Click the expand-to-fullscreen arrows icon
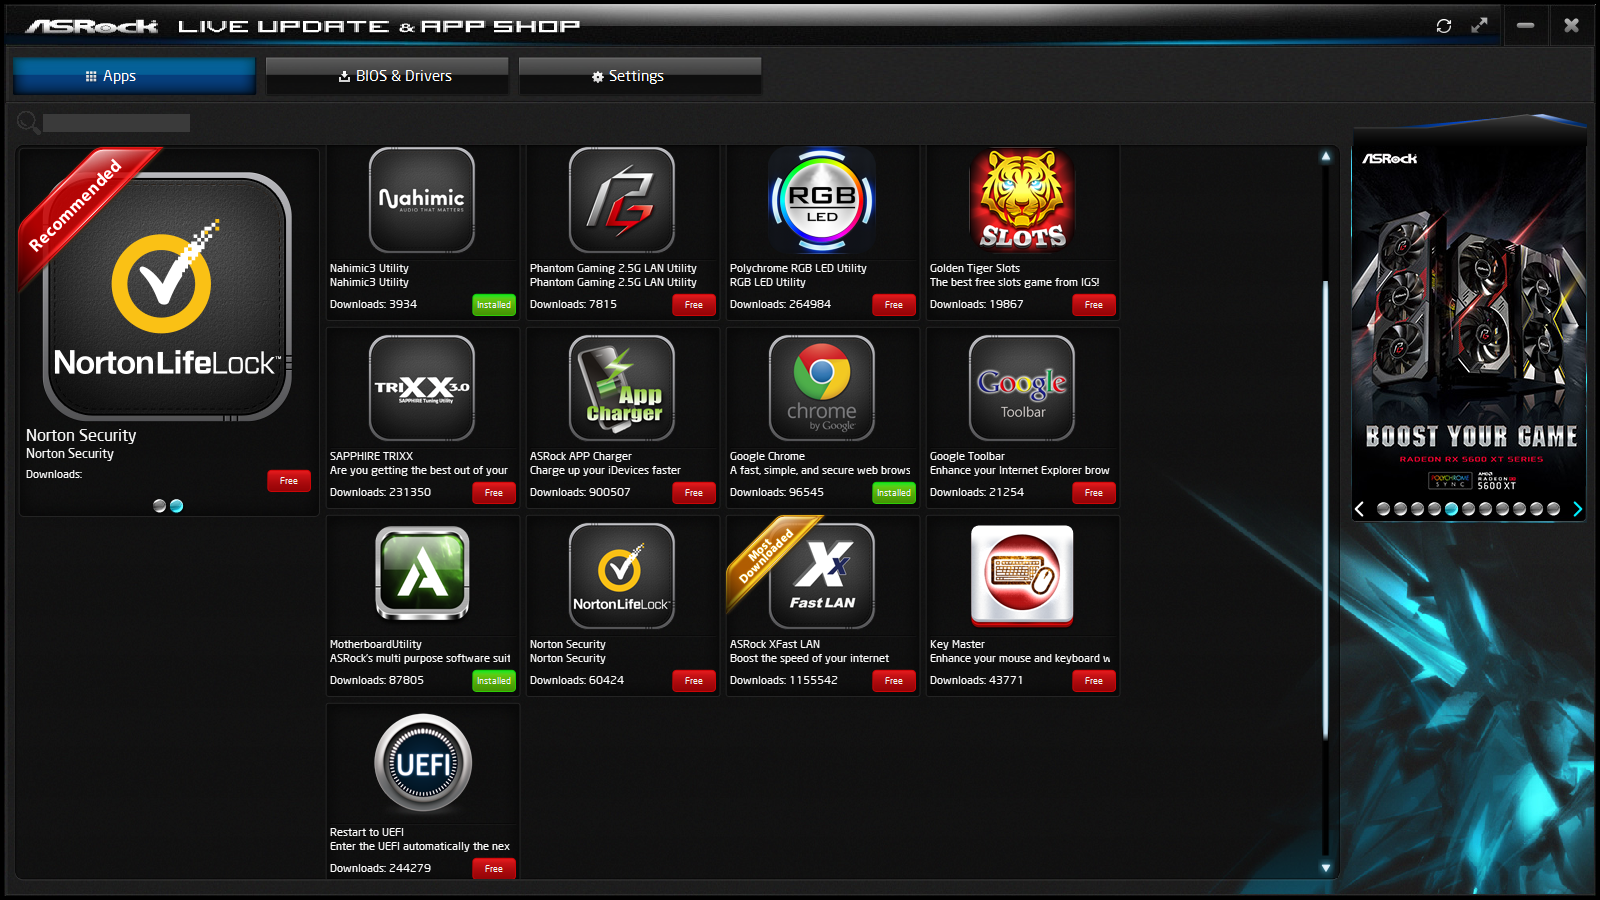The height and width of the screenshot is (900, 1600). tap(1479, 26)
